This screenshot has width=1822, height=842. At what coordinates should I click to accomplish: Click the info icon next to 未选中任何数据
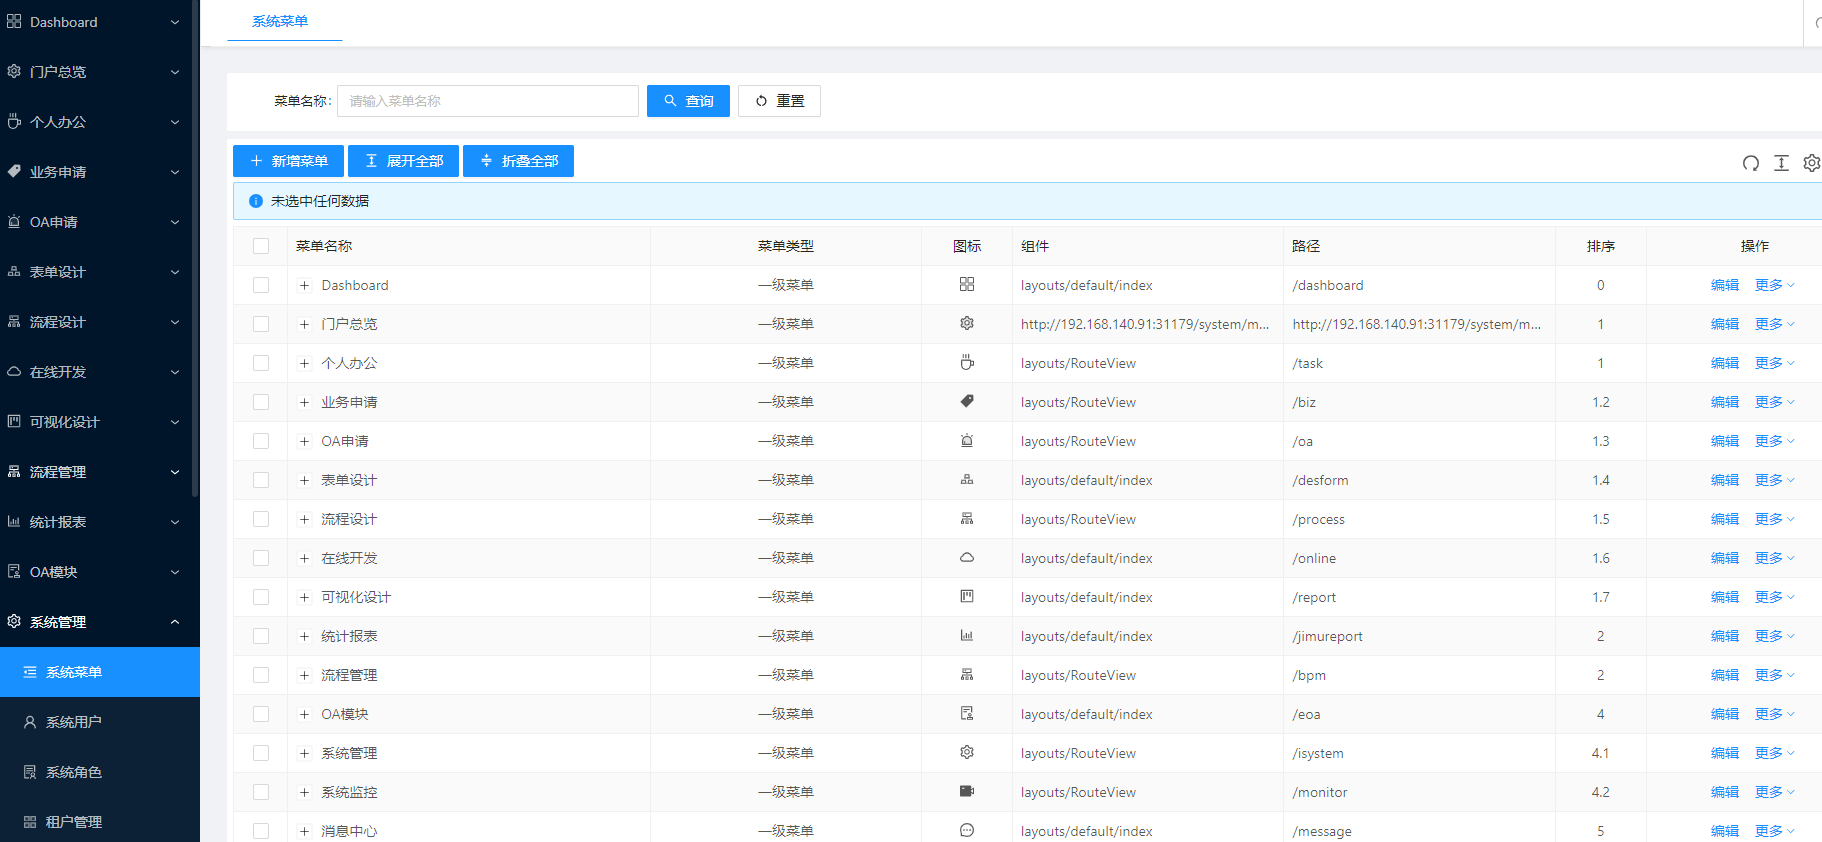(256, 201)
